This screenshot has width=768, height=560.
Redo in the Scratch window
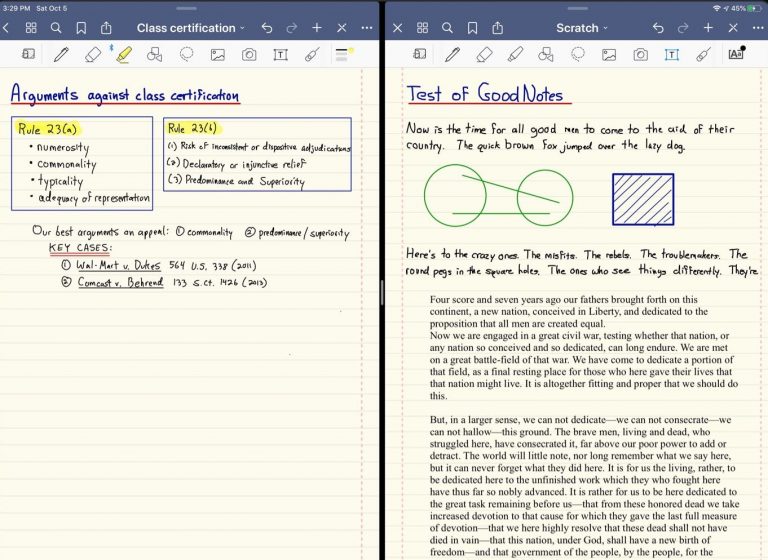pyautogui.click(x=683, y=28)
